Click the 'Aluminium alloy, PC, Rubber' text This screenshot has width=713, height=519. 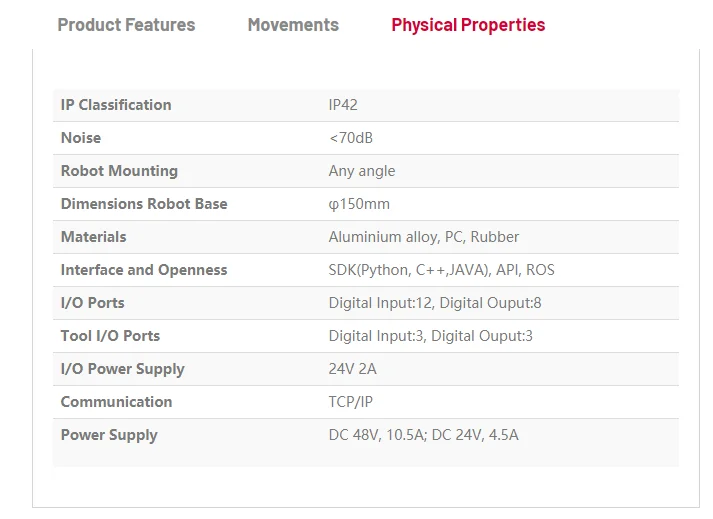point(424,237)
